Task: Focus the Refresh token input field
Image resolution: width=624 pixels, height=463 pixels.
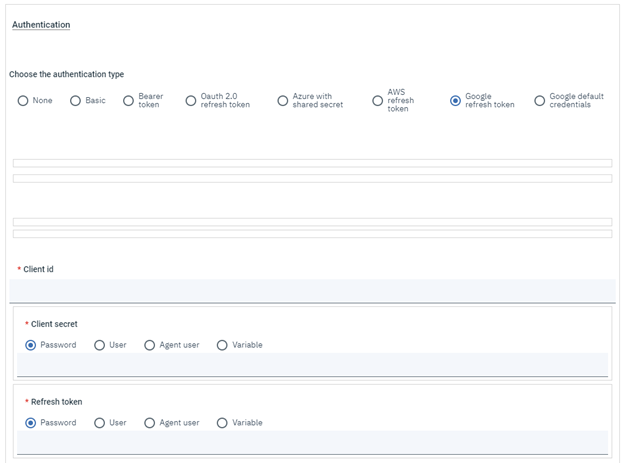Action: [312, 442]
